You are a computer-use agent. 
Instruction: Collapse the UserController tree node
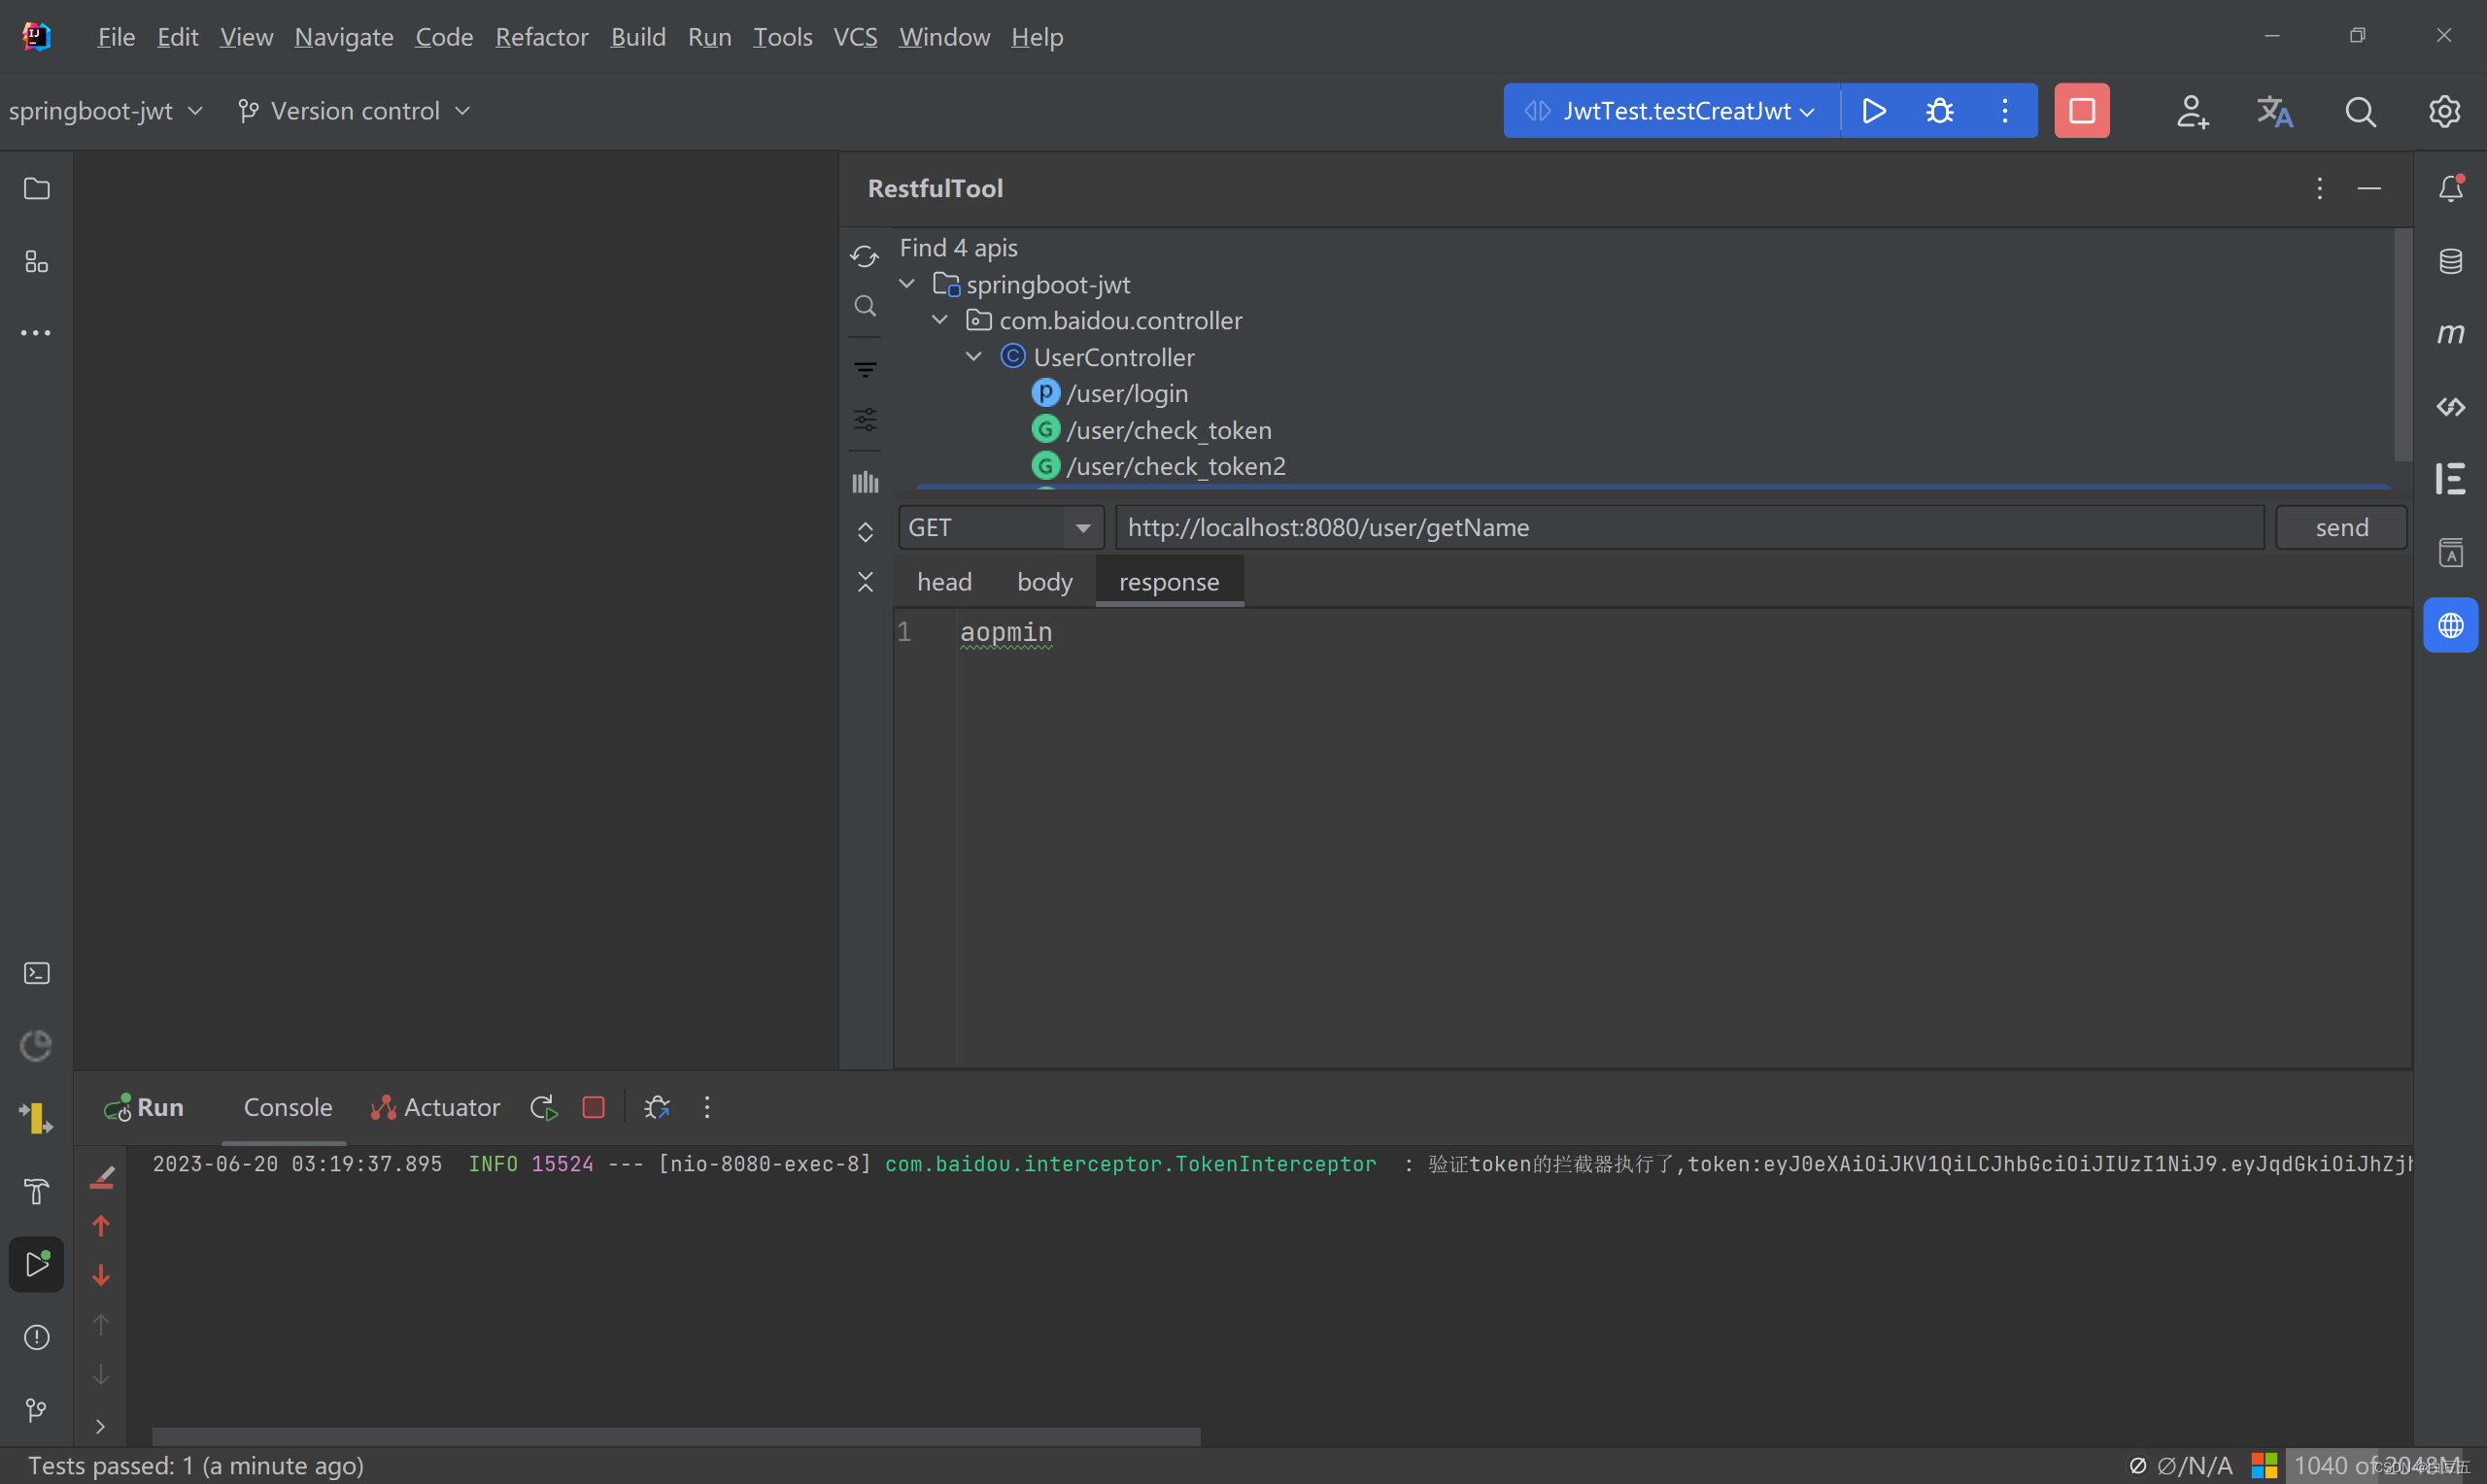point(973,357)
